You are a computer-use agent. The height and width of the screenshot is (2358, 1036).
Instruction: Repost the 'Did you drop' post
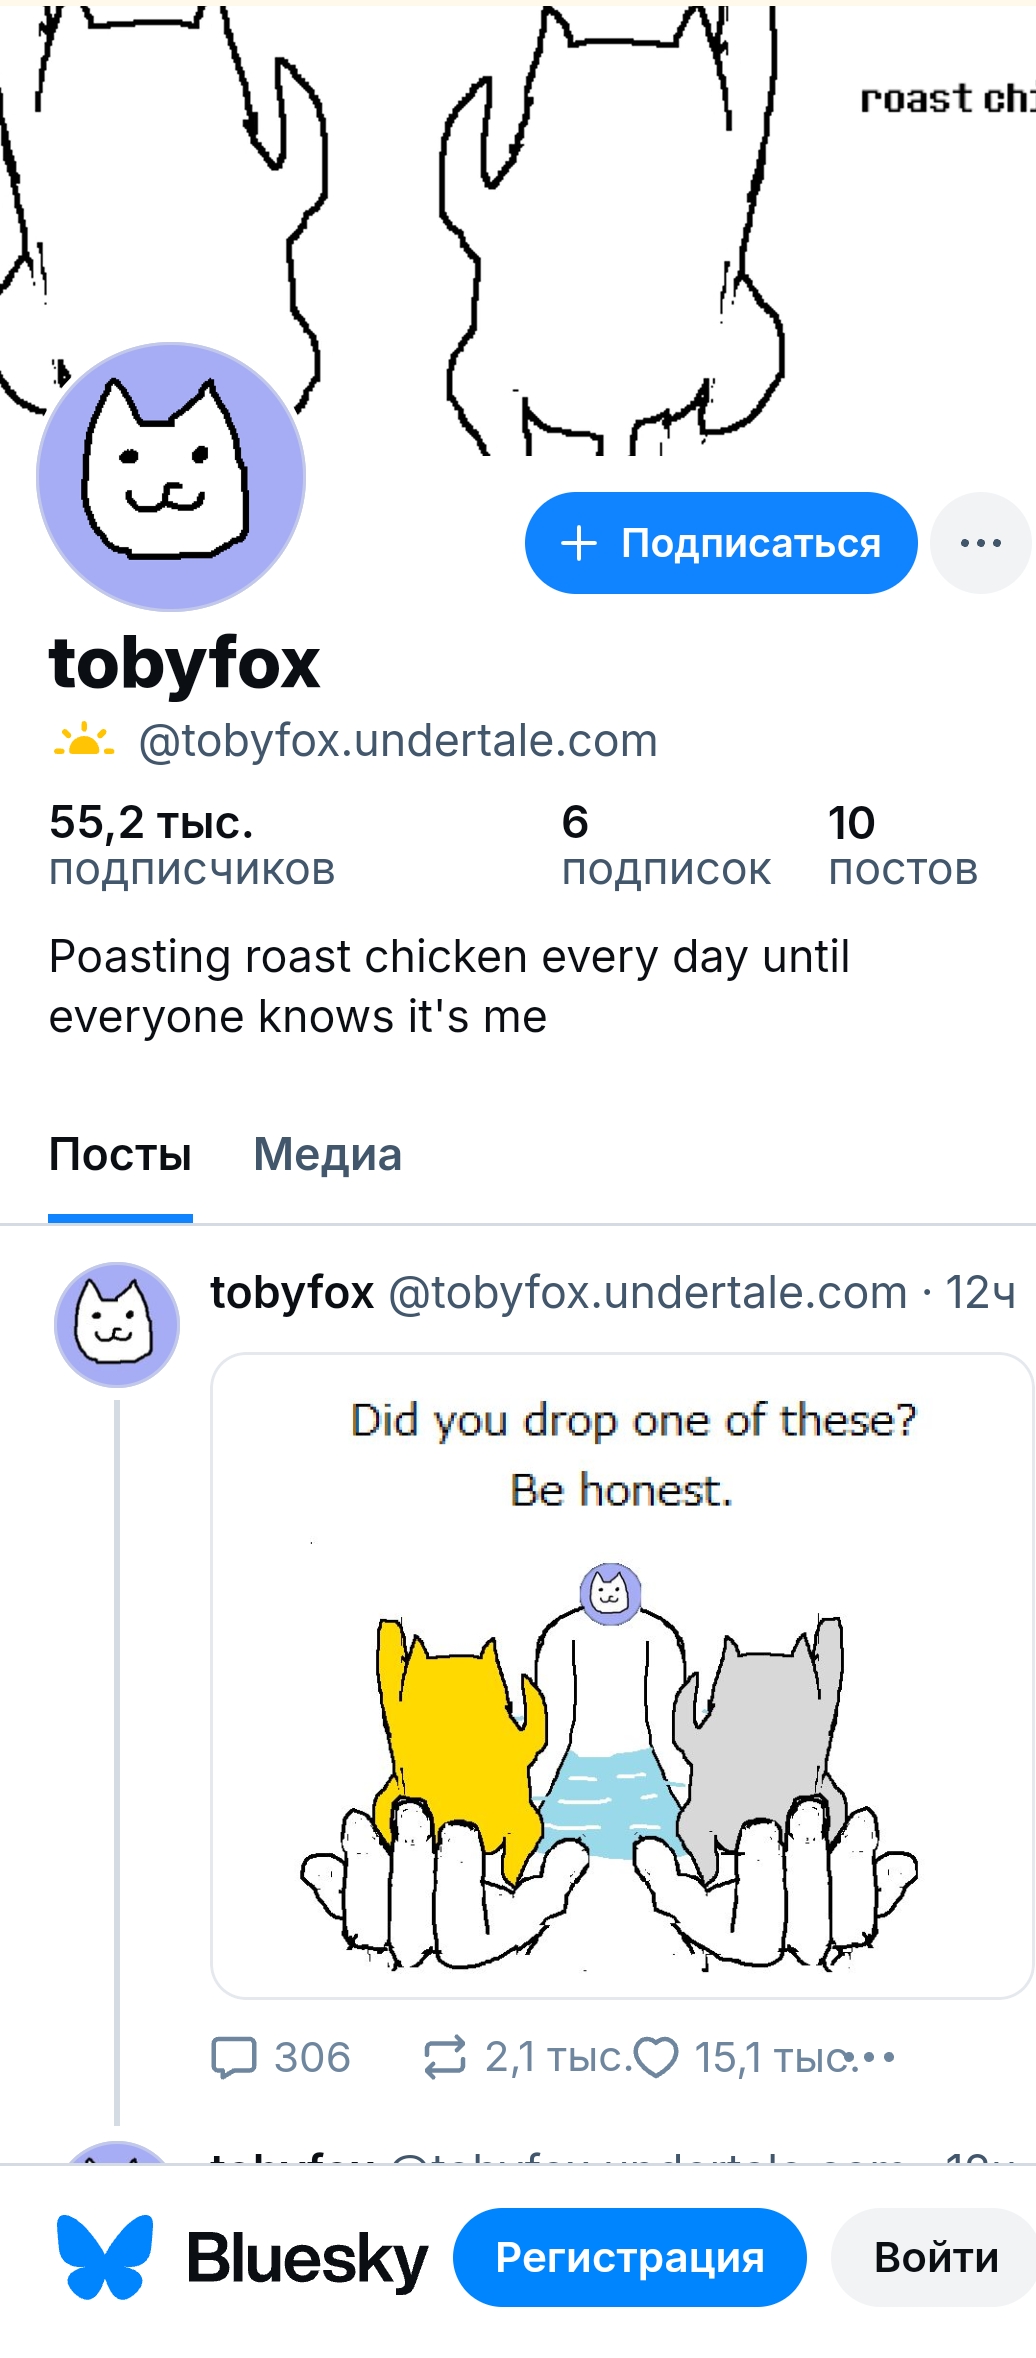[x=445, y=2058]
